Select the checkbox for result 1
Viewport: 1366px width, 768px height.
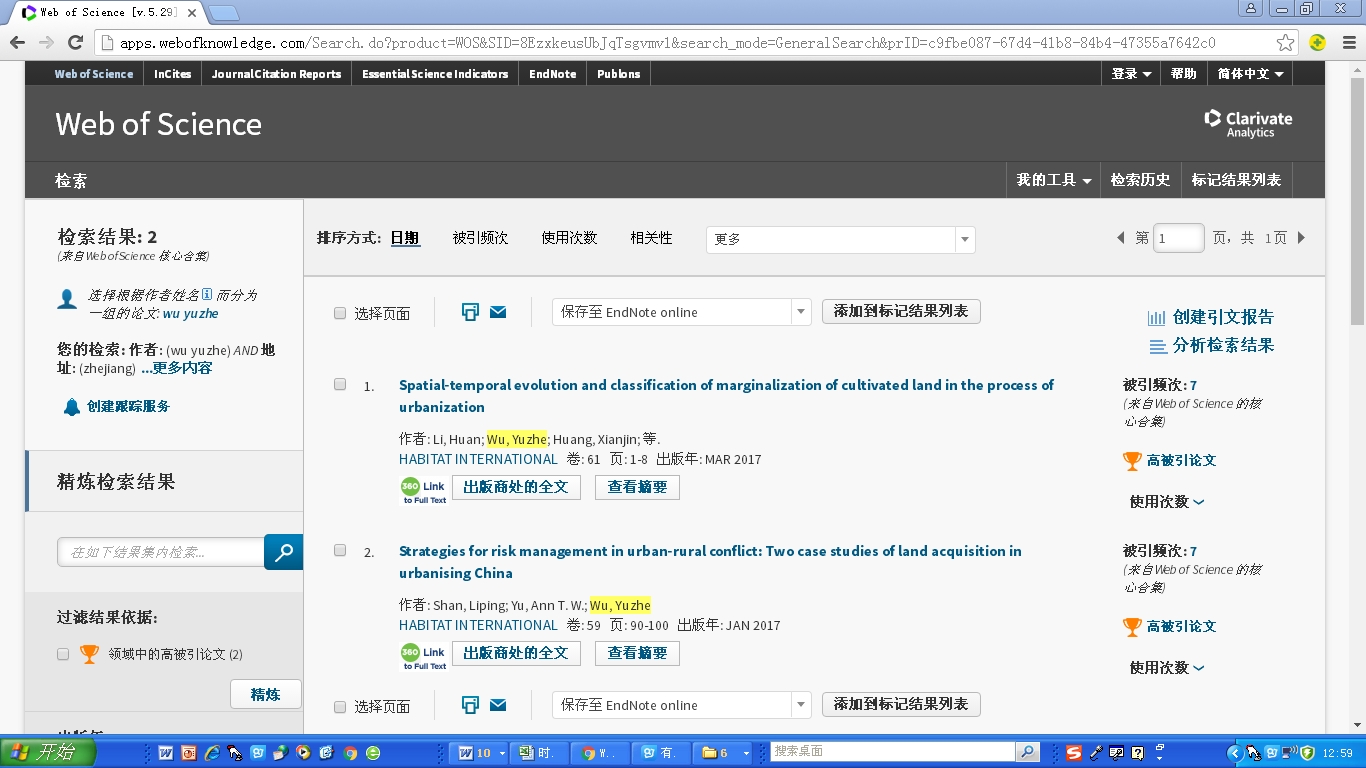tap(340, 384)
